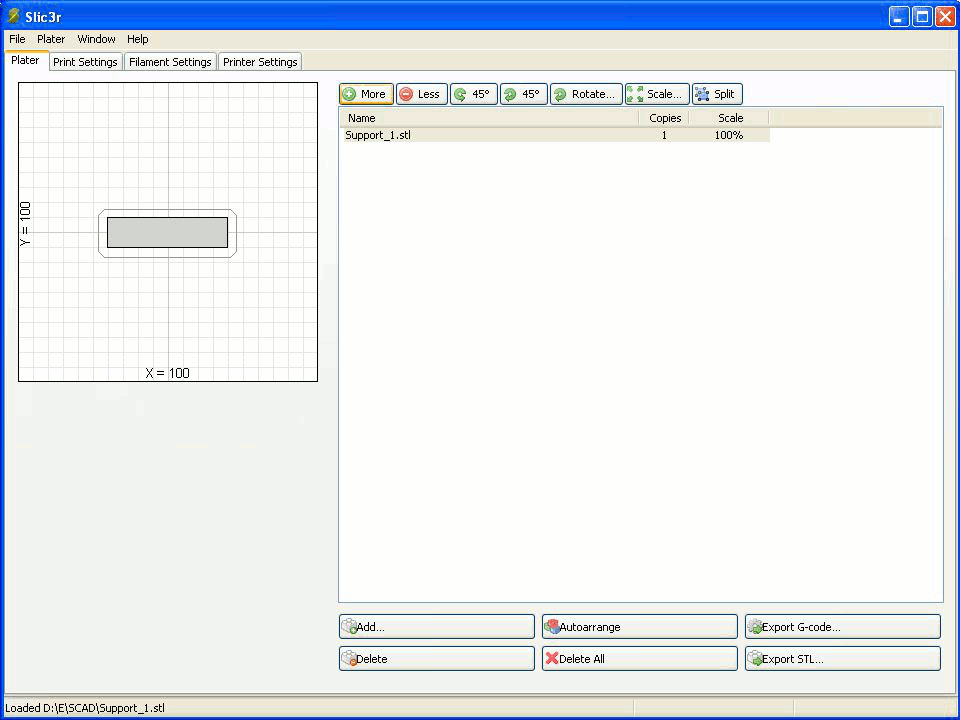Viewport: 960px width, 720px height.
Task: Delete the selected object
Action: click(x=436, y=659)
